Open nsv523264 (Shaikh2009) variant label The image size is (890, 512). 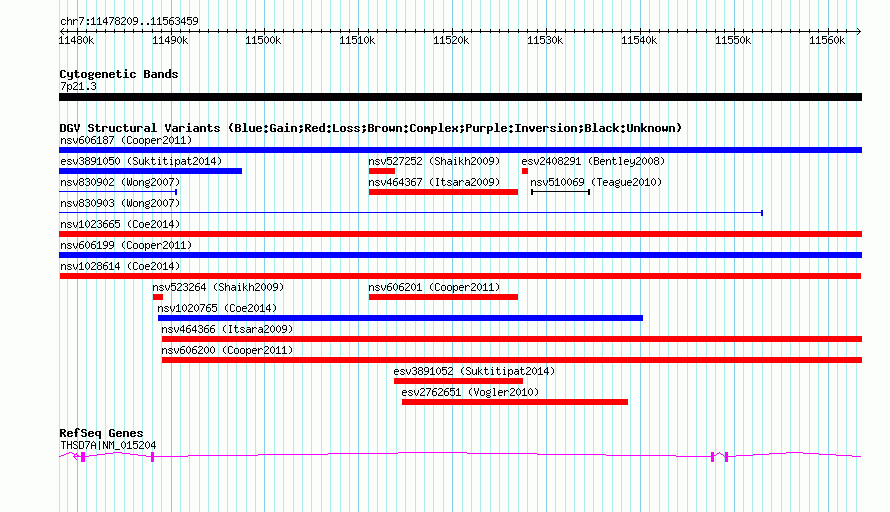coord(218,287)
